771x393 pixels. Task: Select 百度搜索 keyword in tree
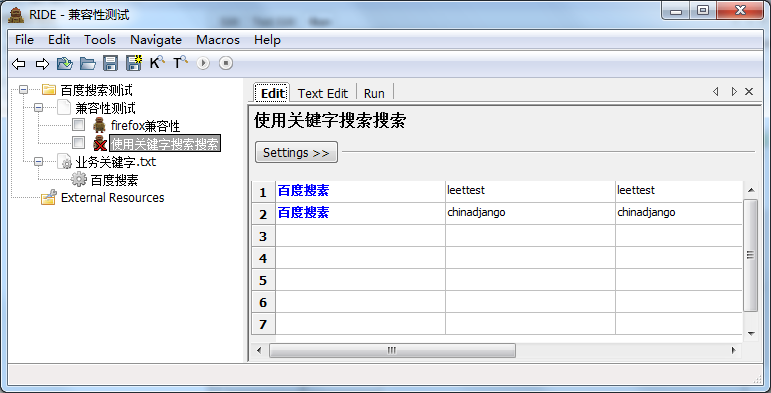click(x=115, y=180)
